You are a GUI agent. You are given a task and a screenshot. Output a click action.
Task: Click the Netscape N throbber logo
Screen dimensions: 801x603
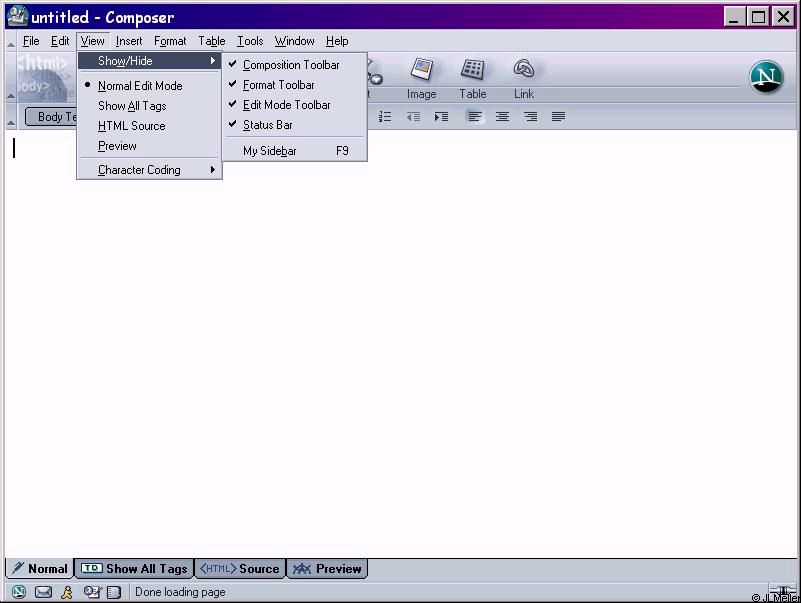point(766,77)
